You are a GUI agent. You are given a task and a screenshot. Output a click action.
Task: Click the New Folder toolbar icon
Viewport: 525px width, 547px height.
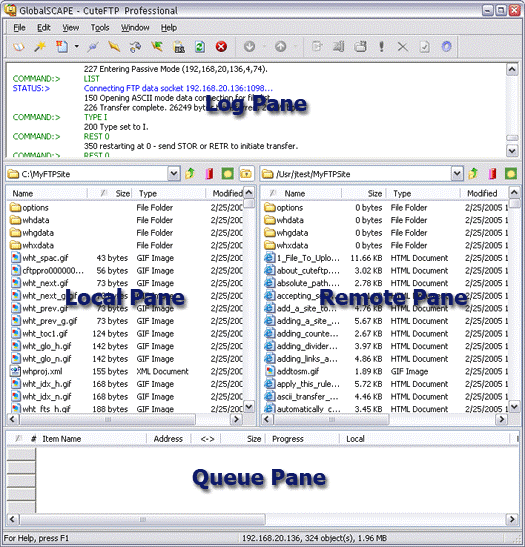click(360, 46)
